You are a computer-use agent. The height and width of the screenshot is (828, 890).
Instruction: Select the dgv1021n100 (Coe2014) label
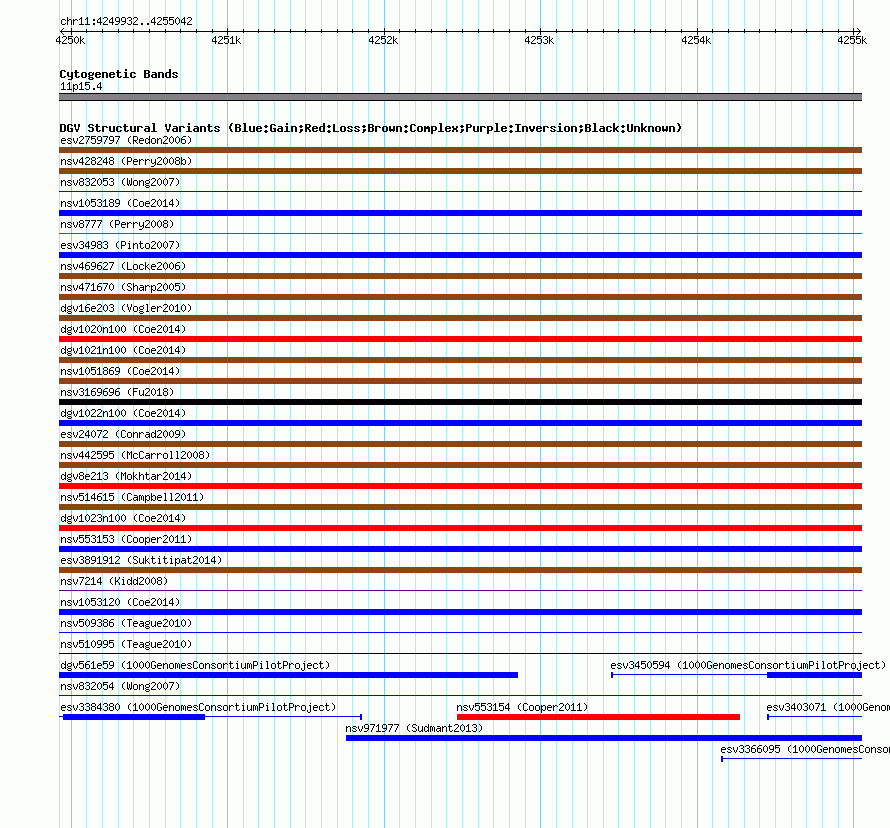click(x=123, y=350)
